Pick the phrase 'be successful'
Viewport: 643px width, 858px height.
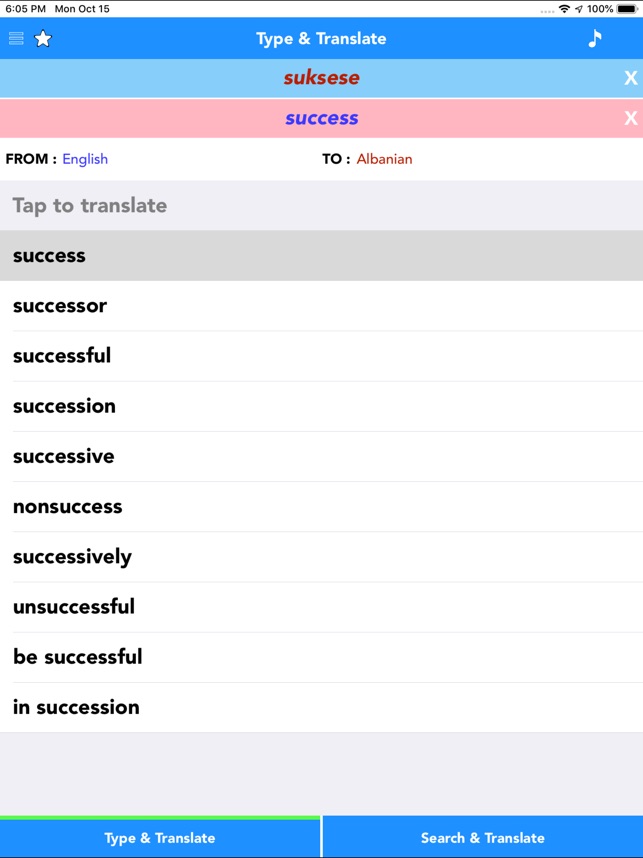tap(321, 657)
